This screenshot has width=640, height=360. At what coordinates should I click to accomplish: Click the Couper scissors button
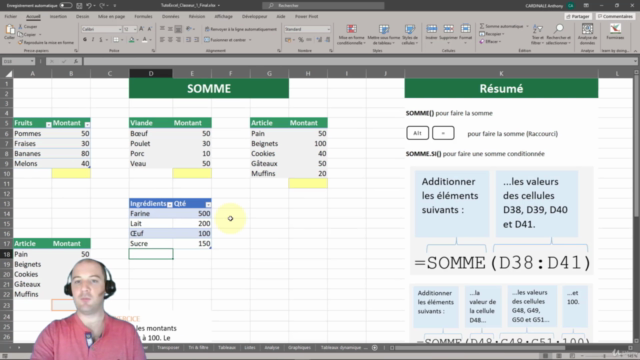point(28,27)
